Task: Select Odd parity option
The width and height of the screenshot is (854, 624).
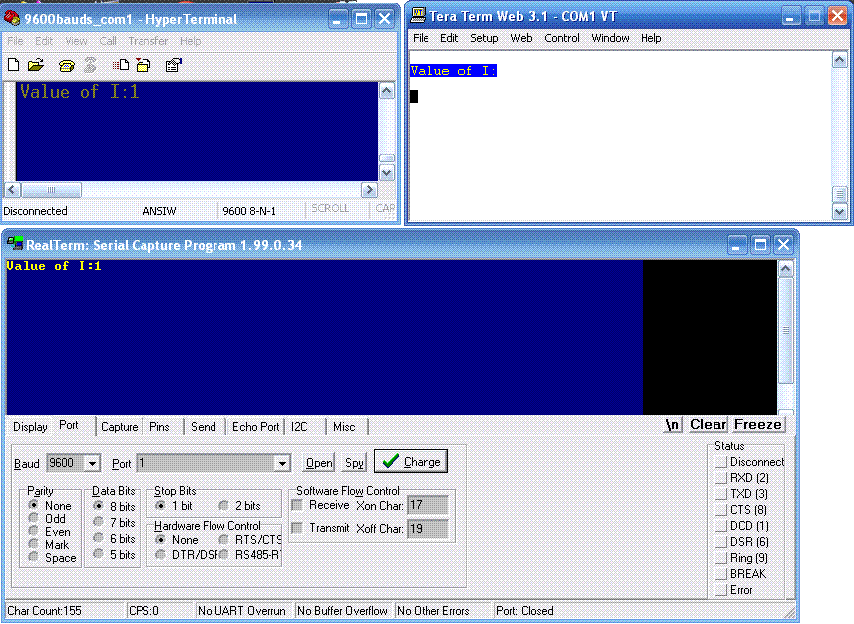Action: (34, 518)
